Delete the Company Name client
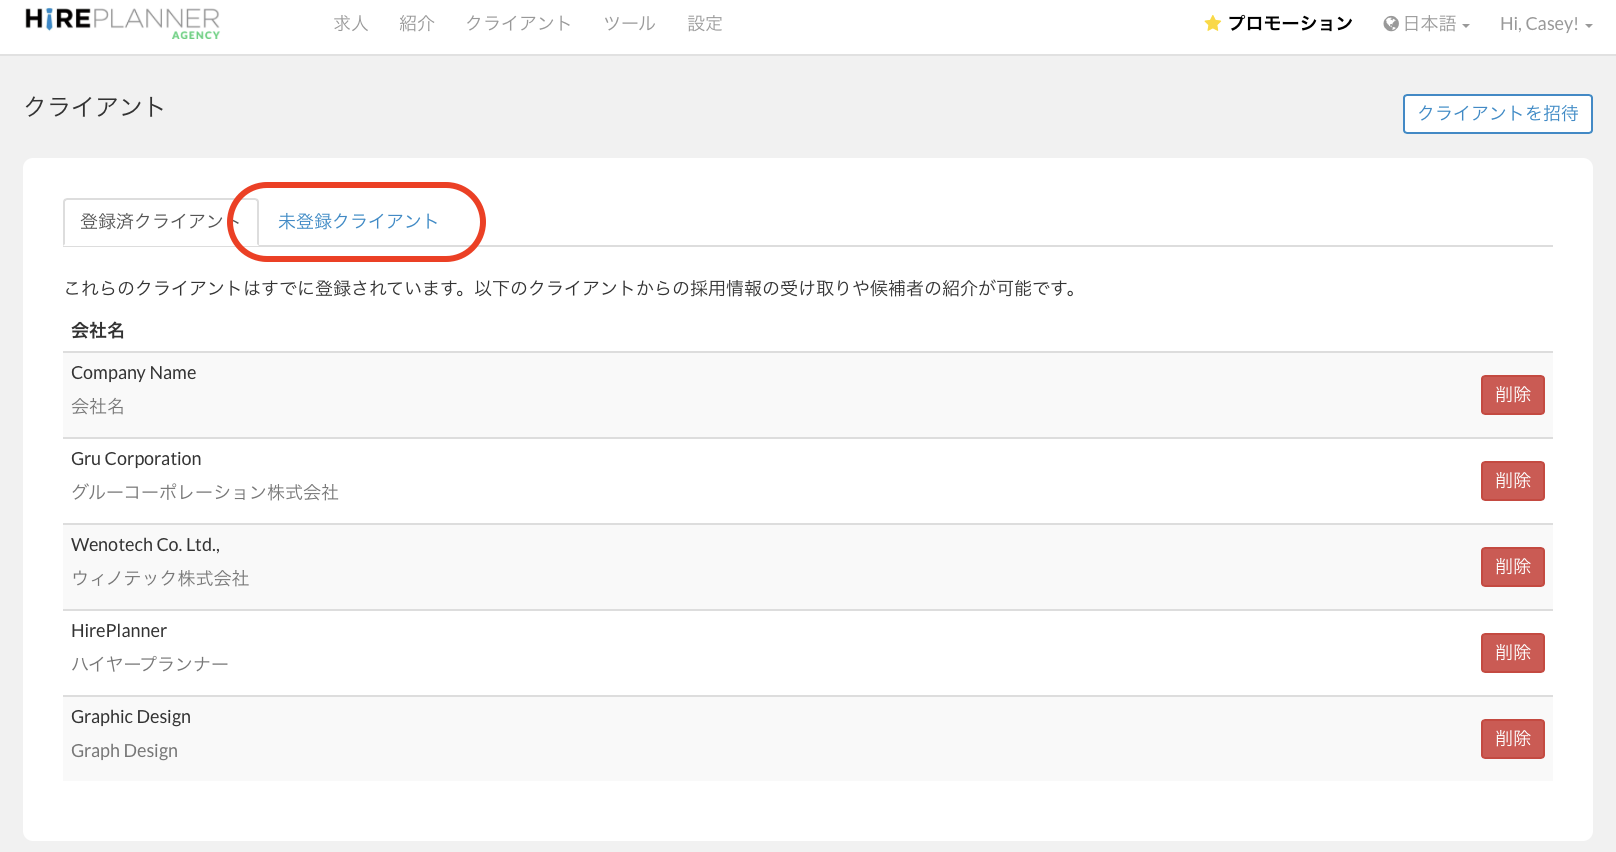1616x852 pixels. click(1512, 395)
